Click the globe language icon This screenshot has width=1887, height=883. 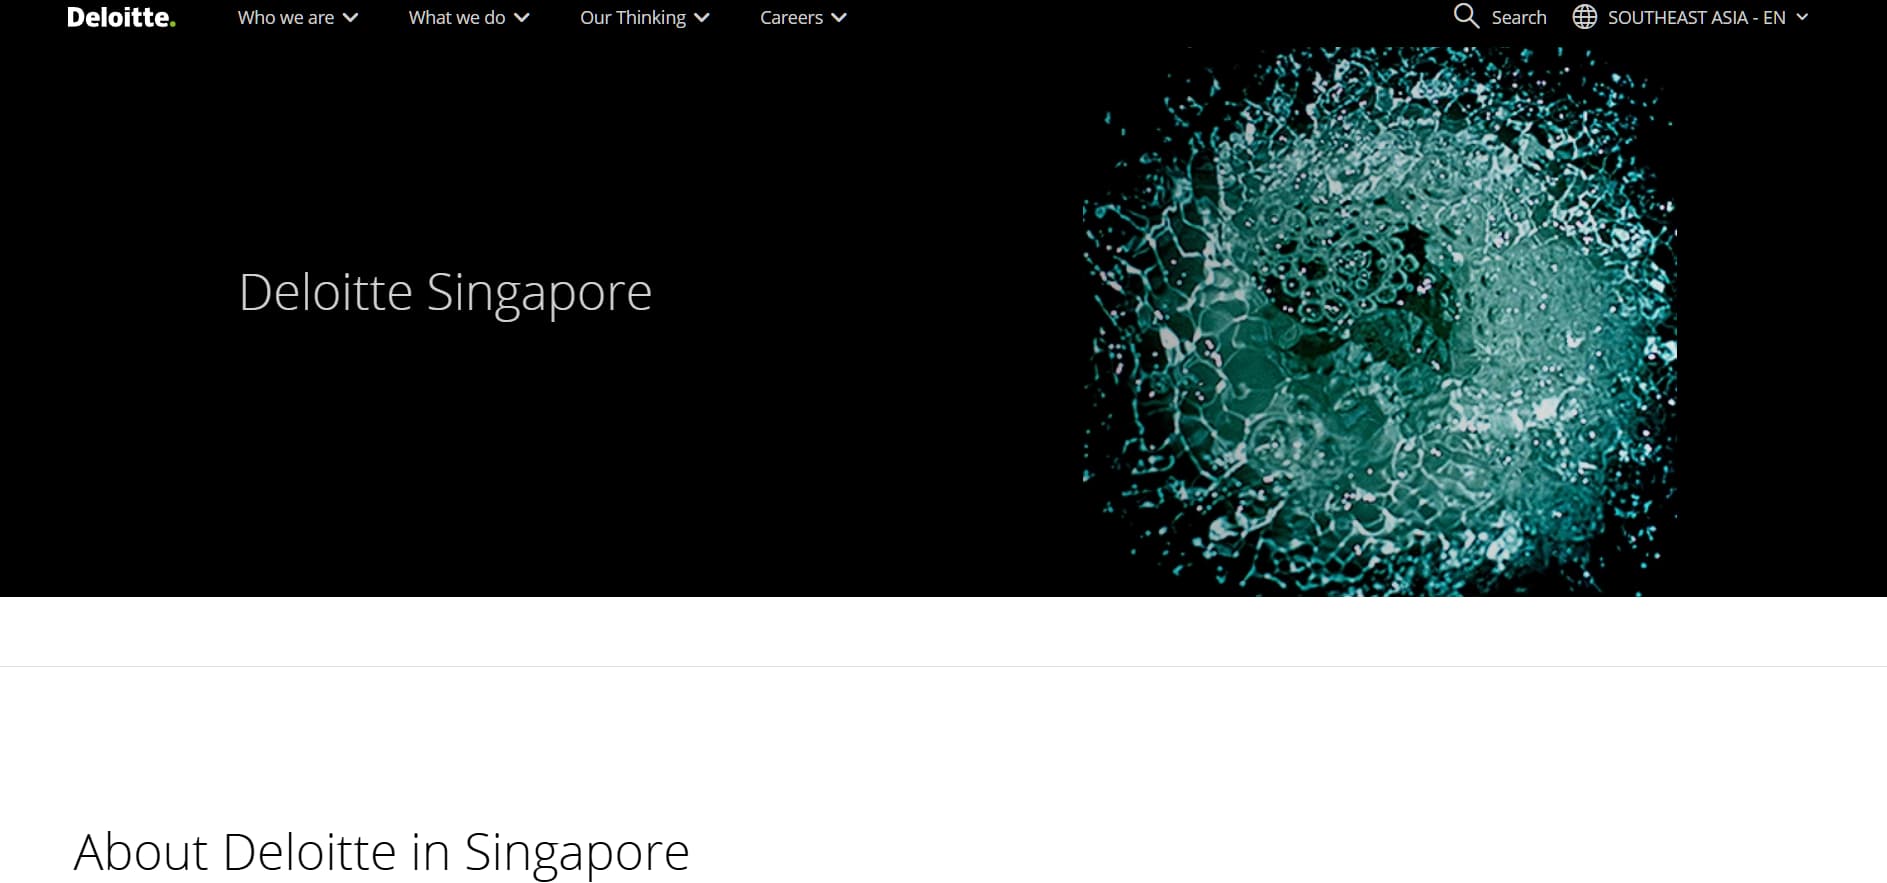(x=1584, y=17)
